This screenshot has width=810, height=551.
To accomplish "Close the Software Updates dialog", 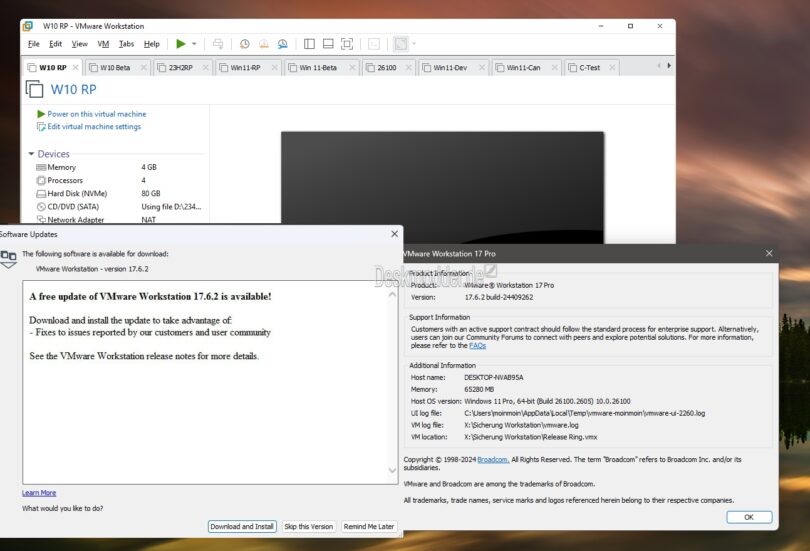I will coord(395,234).
